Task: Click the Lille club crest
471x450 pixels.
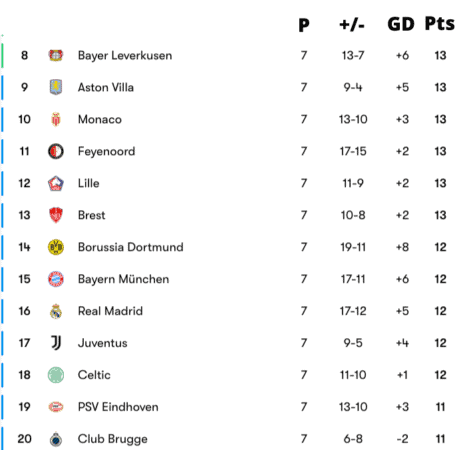Action: click(56, 183)
